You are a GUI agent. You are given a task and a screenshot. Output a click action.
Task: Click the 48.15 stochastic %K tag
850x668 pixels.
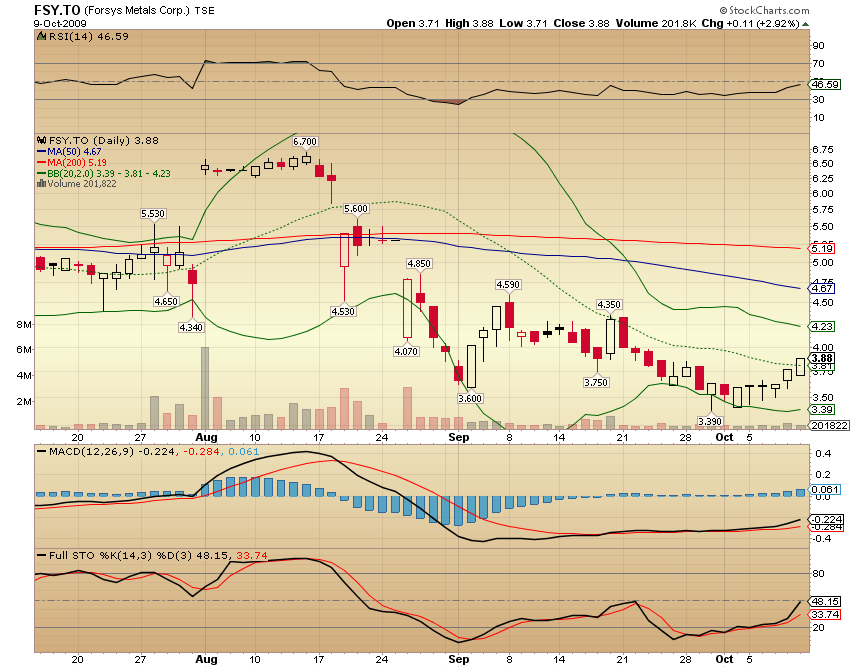825,601
